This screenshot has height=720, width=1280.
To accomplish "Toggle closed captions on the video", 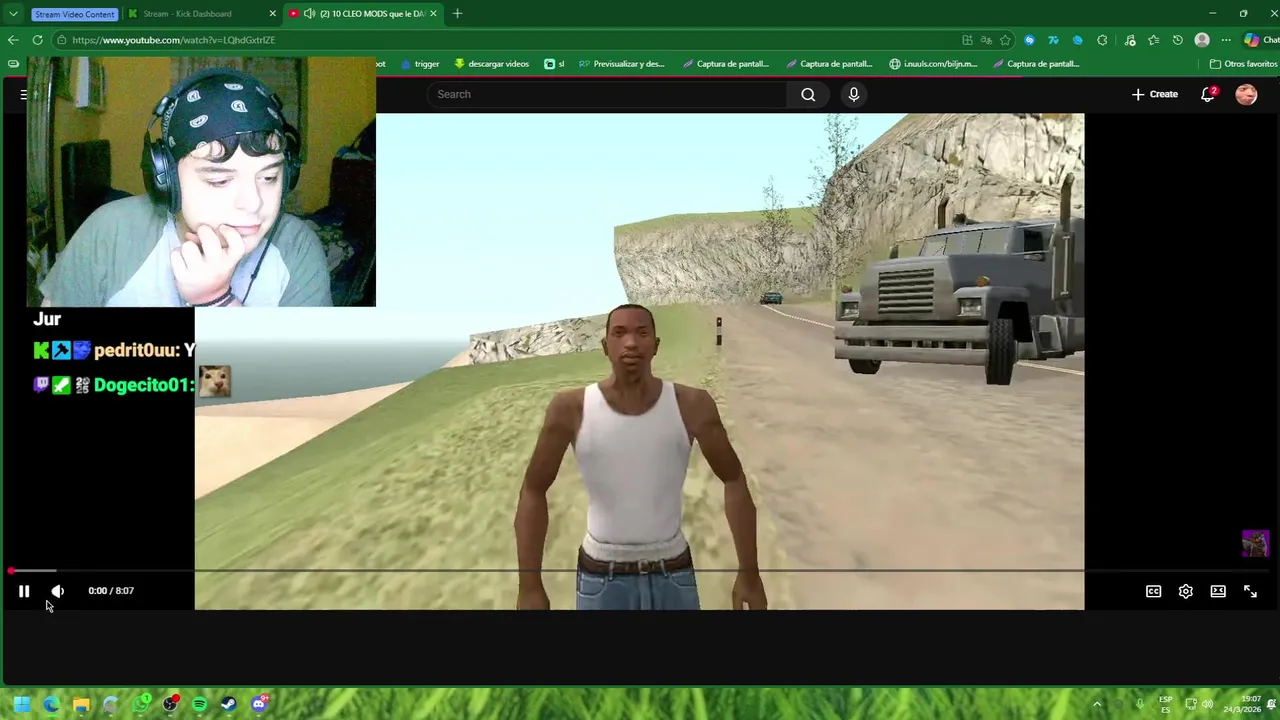I will tap(1153, 591).
